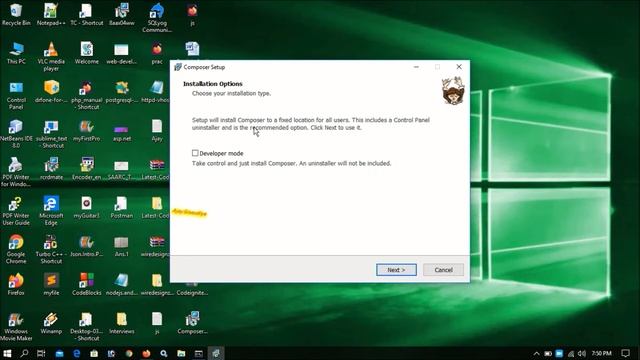
Task: Switch to Command Prompt taskbar icon
Action: 198,353
